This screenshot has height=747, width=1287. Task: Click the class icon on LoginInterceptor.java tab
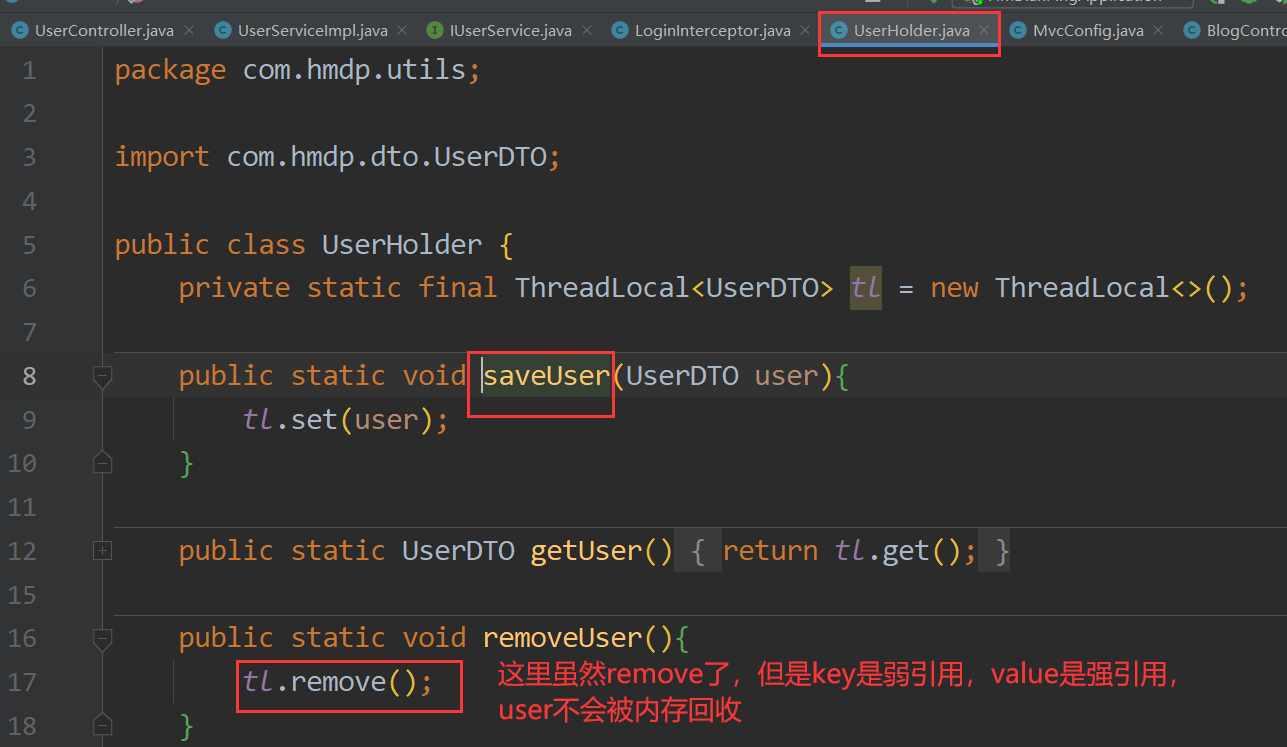(619, 31)
